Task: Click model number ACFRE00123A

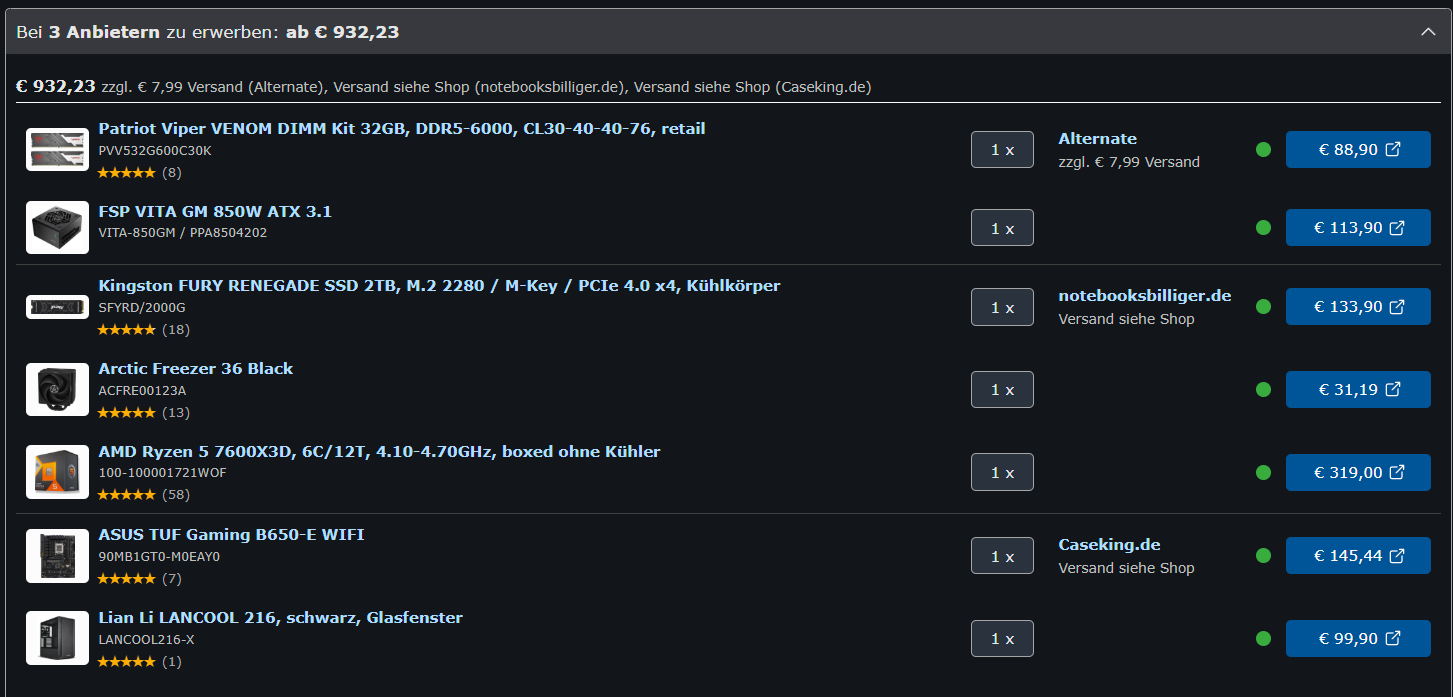Action: coord(142,391)
